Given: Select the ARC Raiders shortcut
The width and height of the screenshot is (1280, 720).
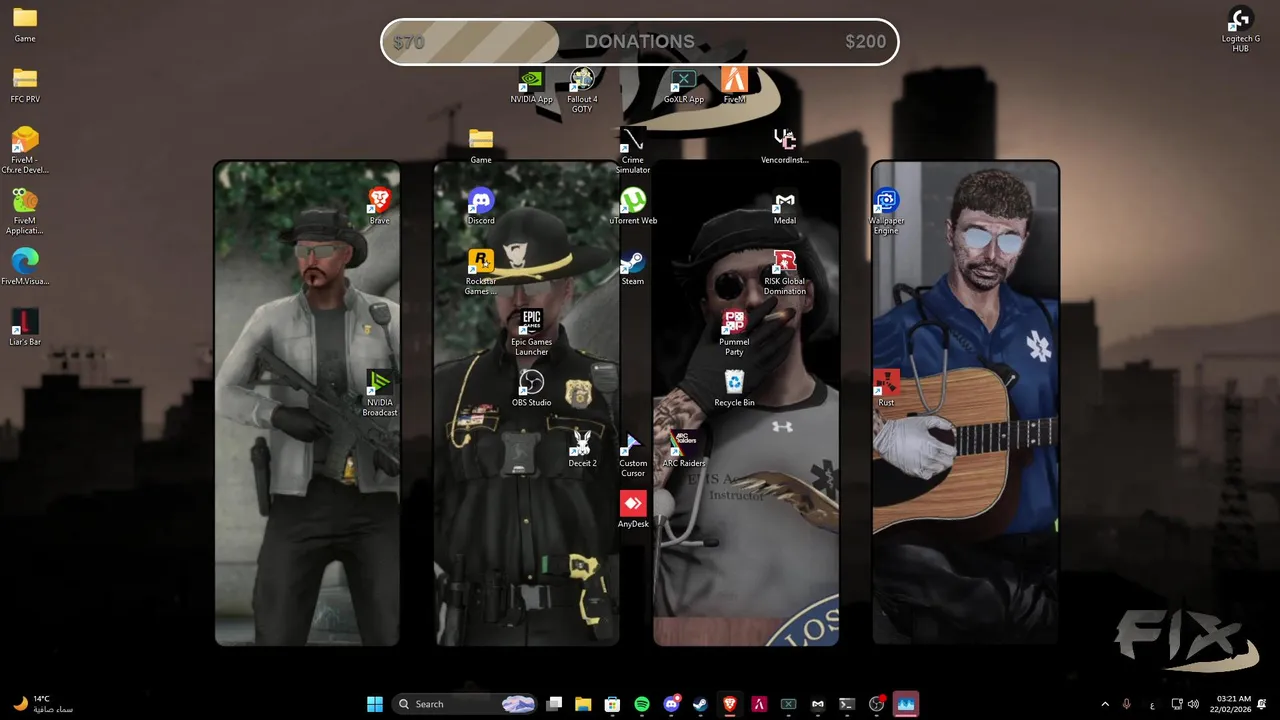Looking at the screenshot, I should click(684, 450).
